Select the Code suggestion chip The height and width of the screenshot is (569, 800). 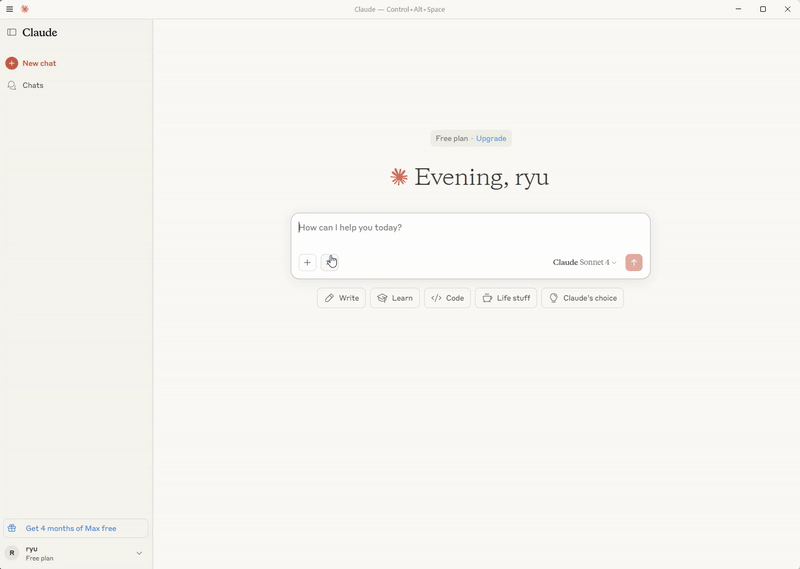(x=447, y=298)
